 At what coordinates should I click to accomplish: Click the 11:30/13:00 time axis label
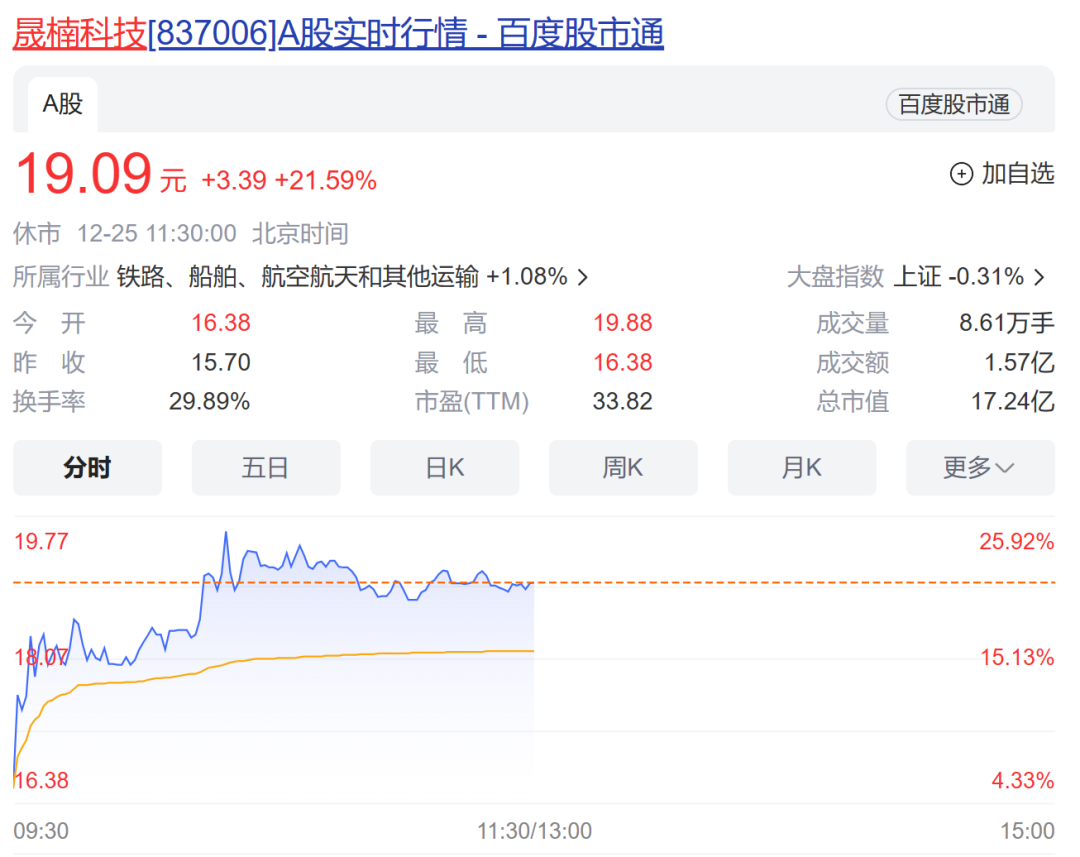click(x=534, y=831)
